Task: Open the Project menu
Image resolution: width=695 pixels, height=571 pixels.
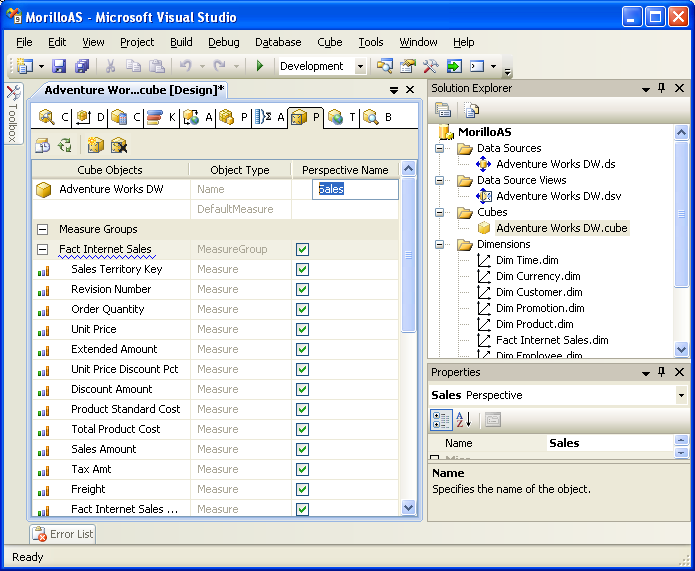Action: tap(137, 42)
